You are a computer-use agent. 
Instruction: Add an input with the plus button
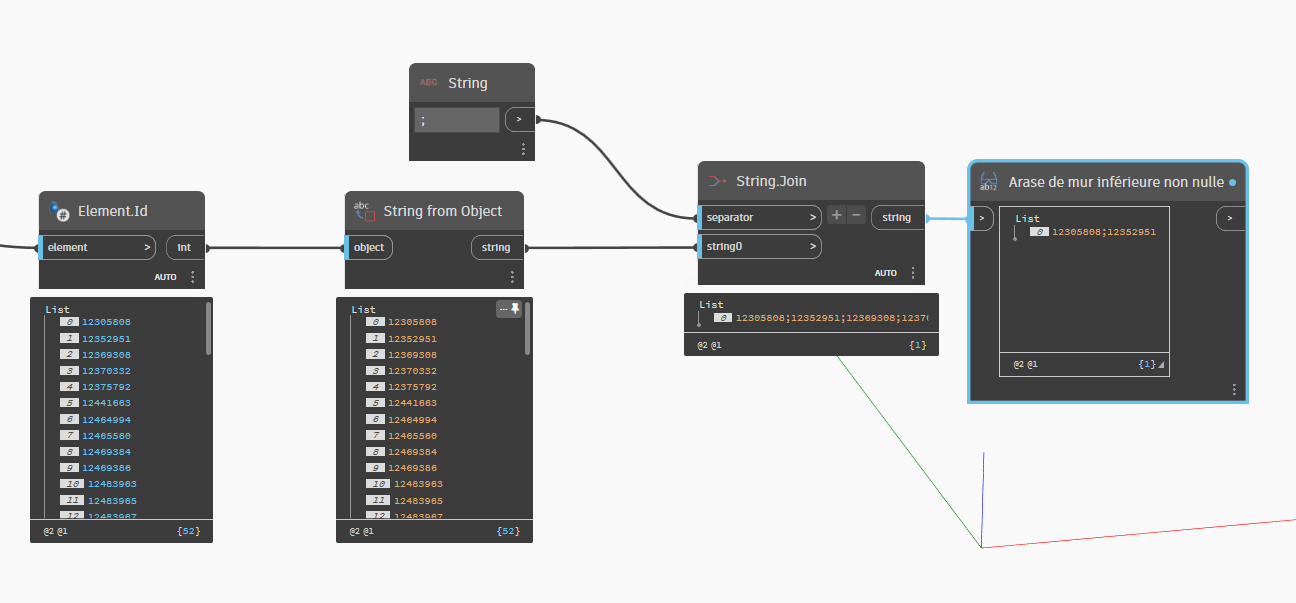836,216
